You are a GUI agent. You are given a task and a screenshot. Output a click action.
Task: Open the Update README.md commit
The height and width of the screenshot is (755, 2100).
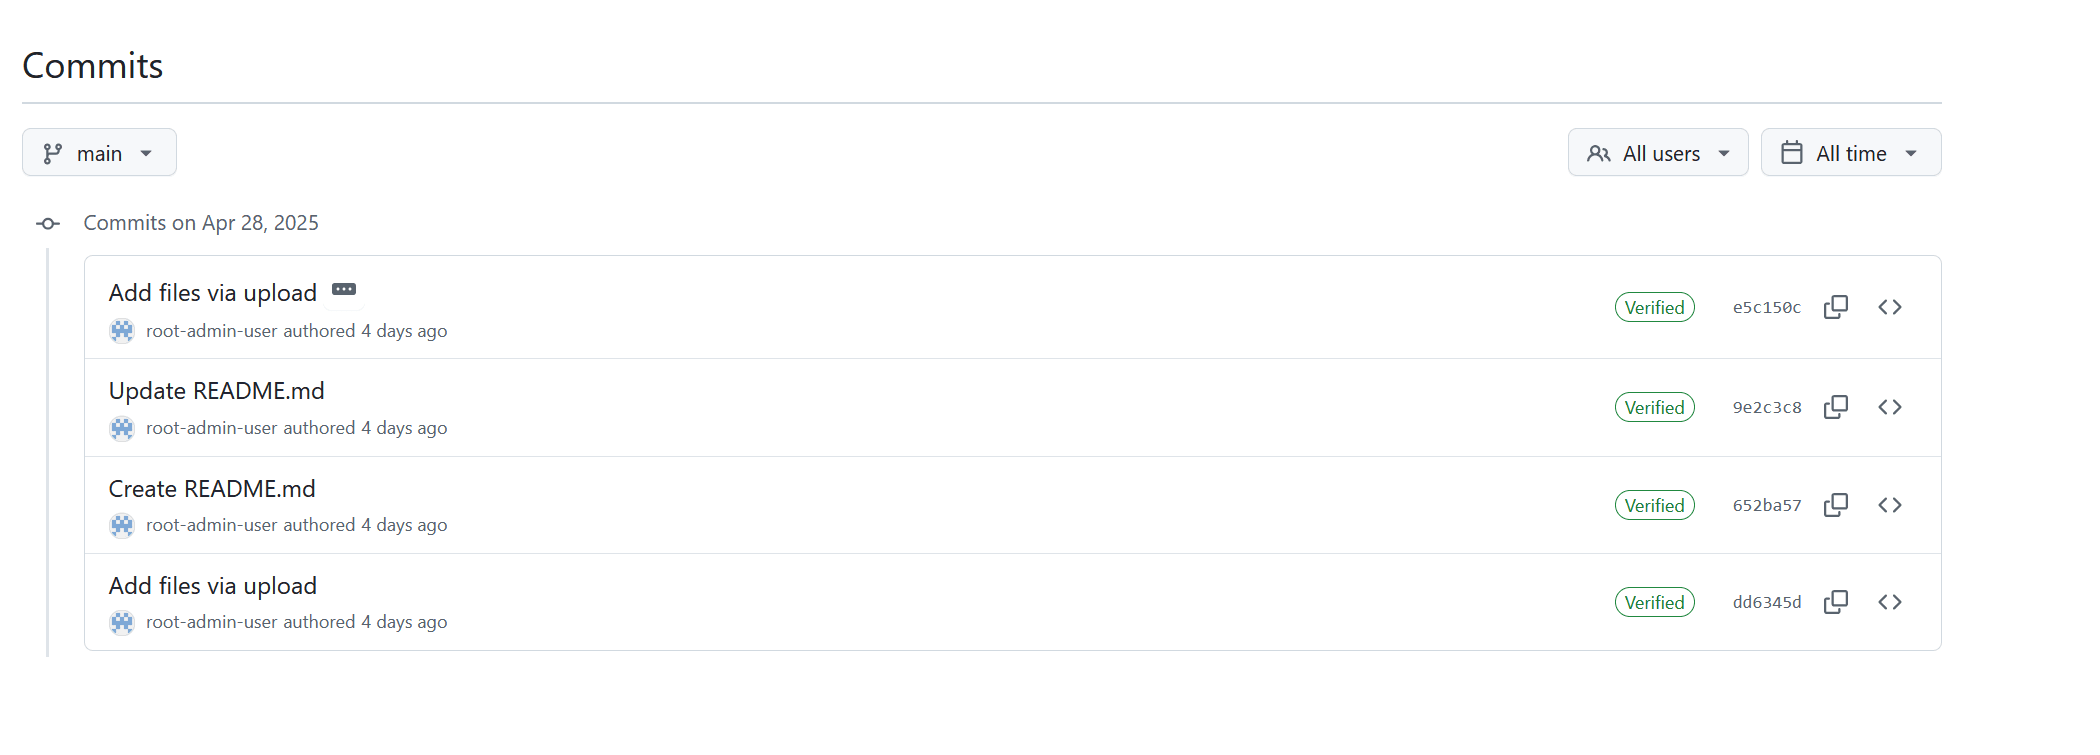(216, 391)
